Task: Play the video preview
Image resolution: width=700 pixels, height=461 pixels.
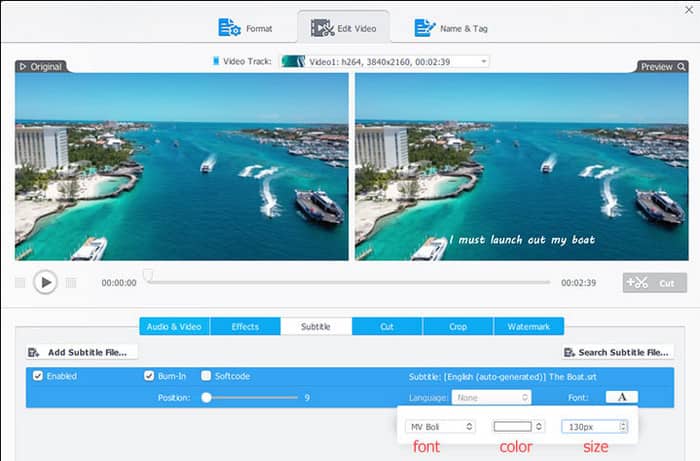Action: tap(45, 282)
